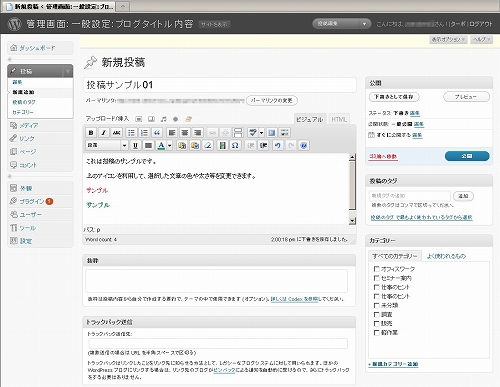Apply the text color A swatch
The width and height of the screenshot is (500, 387).
coord(161,145)
